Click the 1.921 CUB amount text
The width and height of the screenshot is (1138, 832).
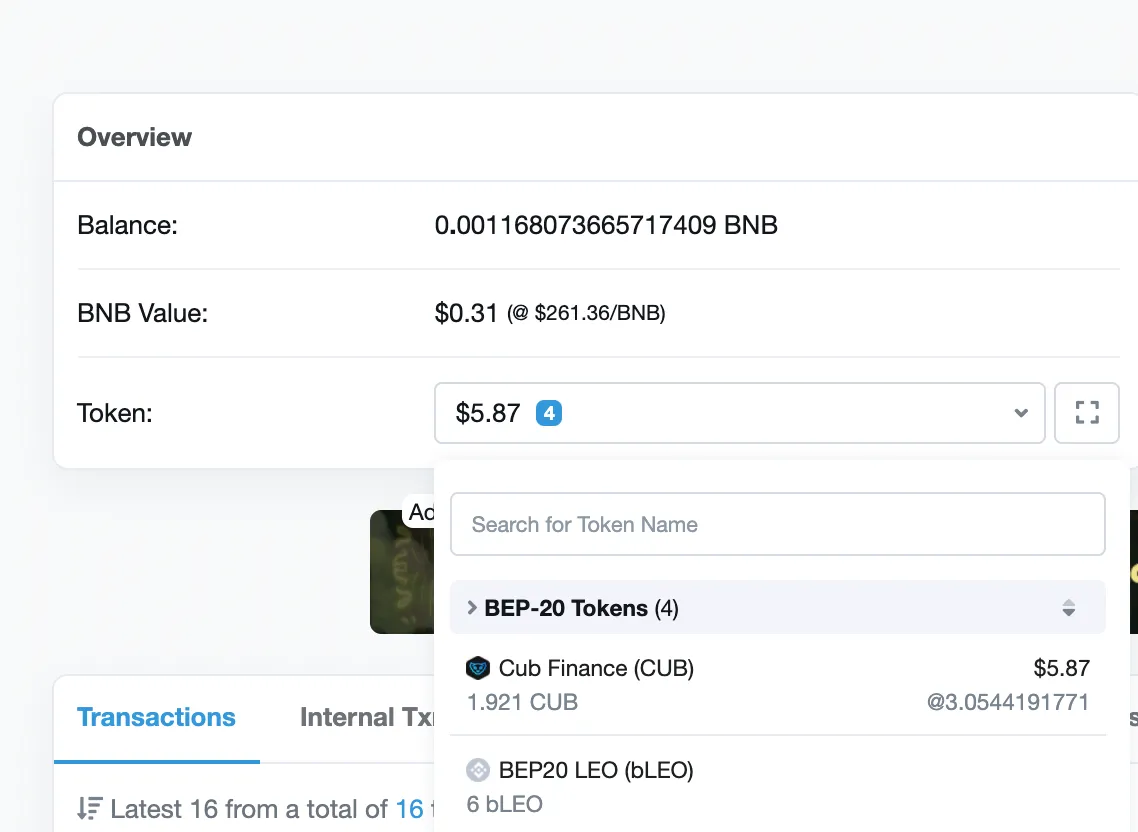[522, 702]
